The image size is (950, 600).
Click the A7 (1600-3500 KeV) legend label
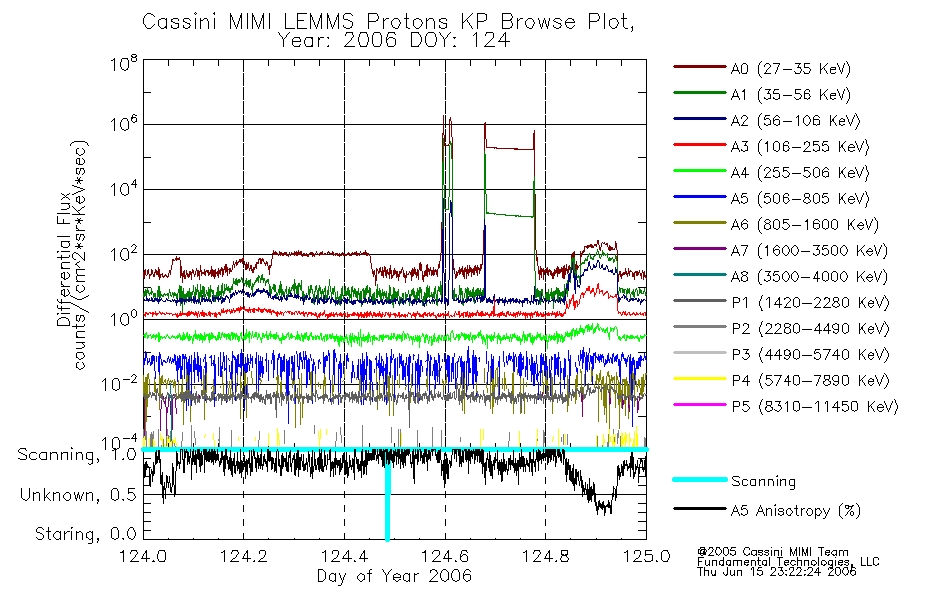pyautogui.click(x=809, y=251)
